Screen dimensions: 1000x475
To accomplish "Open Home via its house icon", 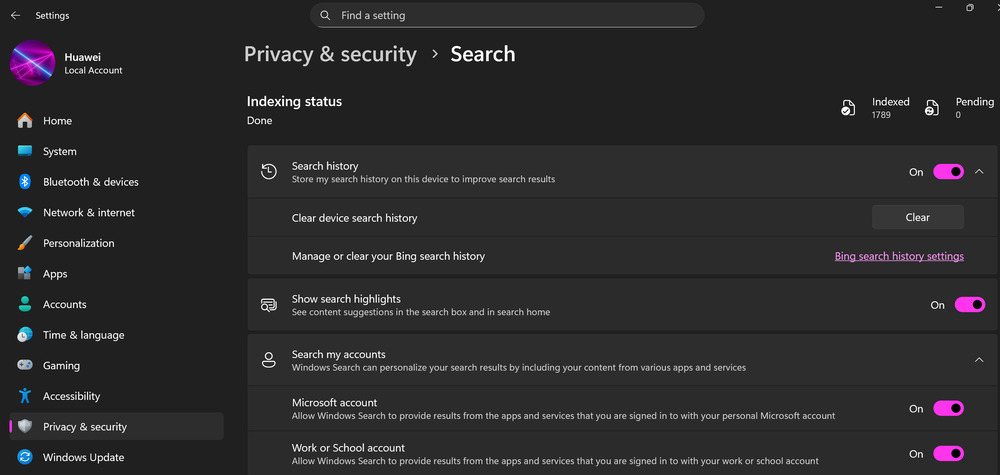I will pos(25,121).
